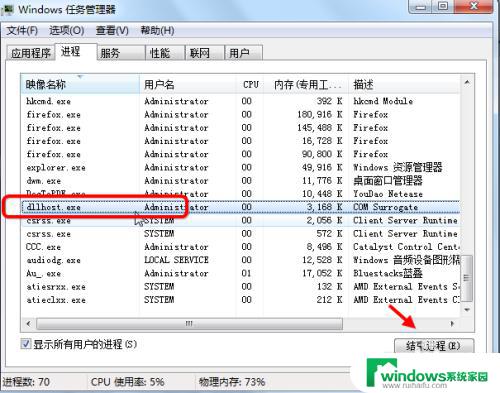Screen dimensions: 500x393
Task: Select csrss.exe using 572 K
Action: [x=241, y=234]
